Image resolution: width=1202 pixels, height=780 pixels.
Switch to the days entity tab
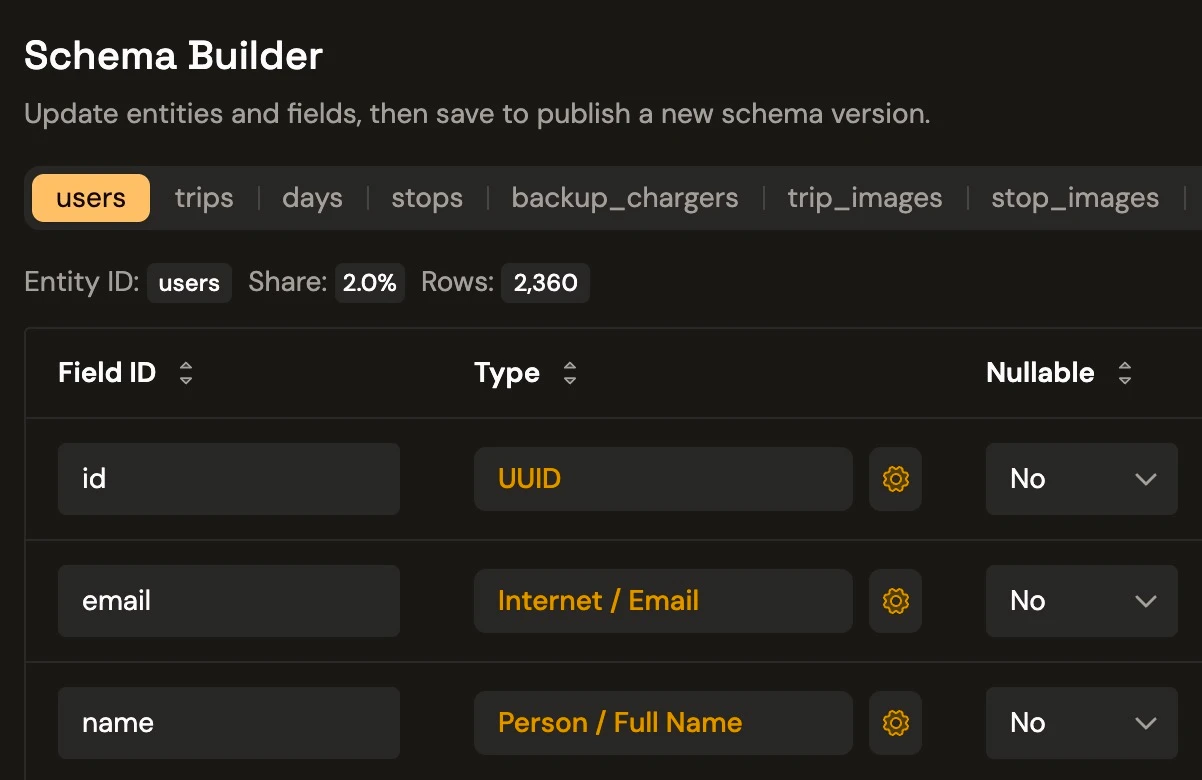(x=311, y=197)
